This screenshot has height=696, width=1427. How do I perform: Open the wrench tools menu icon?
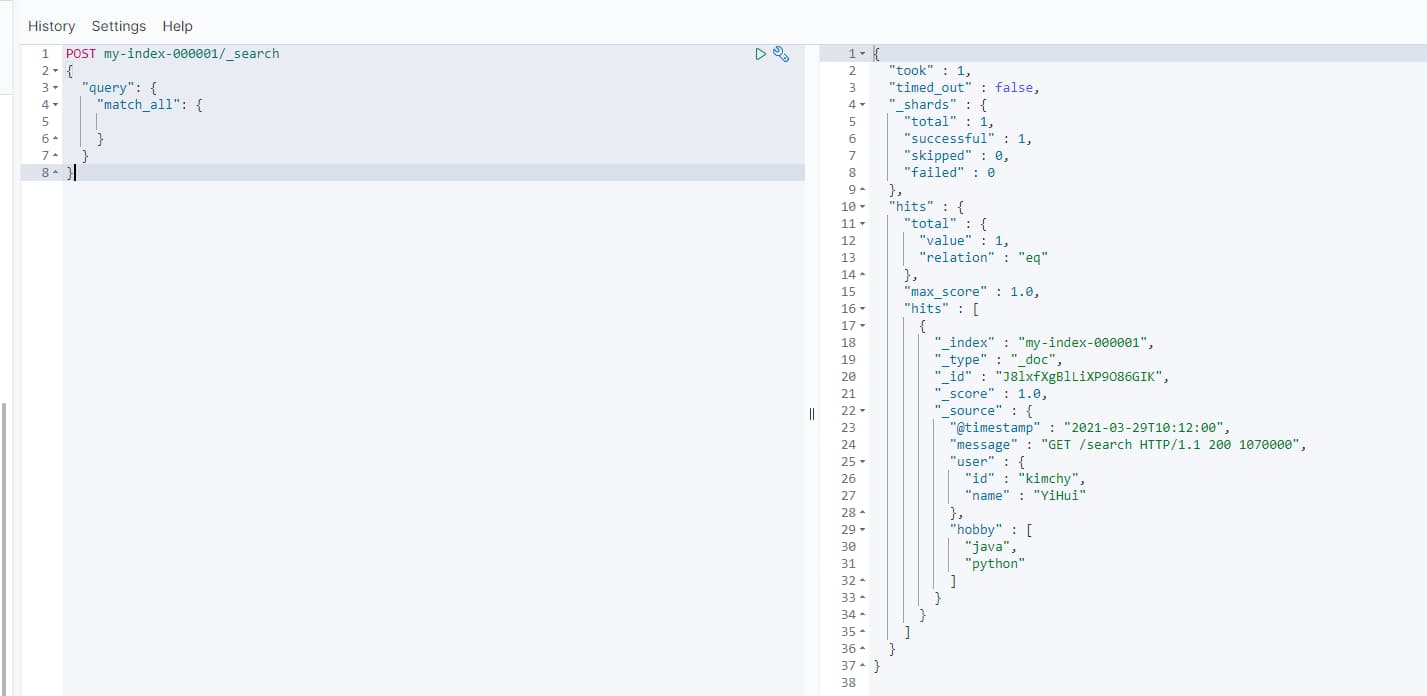pyautogui.click(x=782, y=54)
